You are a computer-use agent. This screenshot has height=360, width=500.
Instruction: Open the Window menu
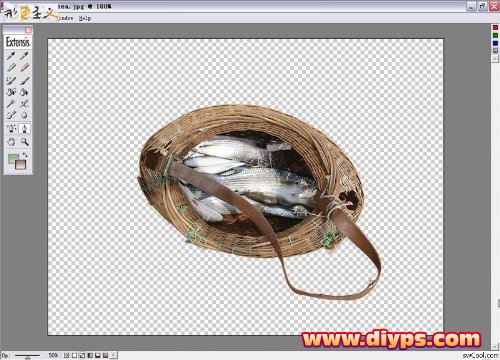[x=65, y=18]
